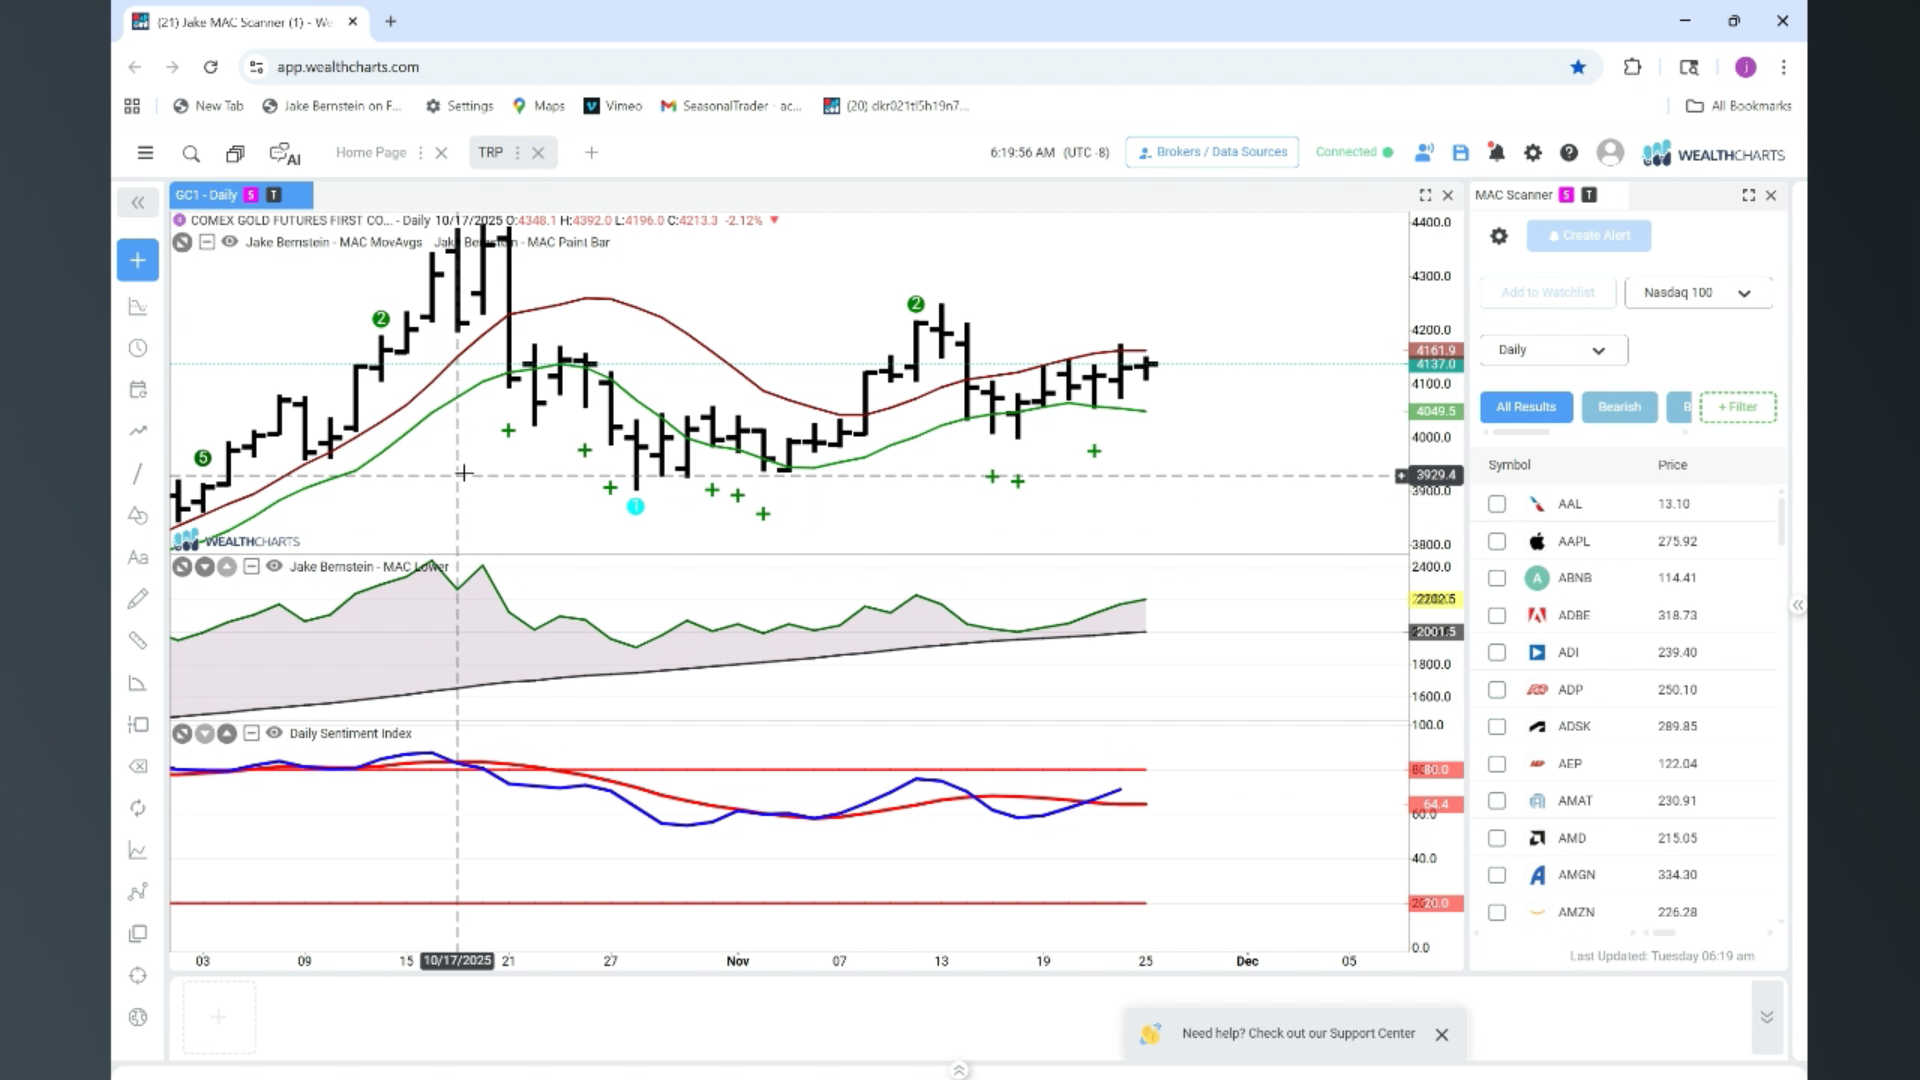Screen dimensions: 1920x1080
Task: Click the Brokers / Data Sources button
Action: tap(1212, 152)
